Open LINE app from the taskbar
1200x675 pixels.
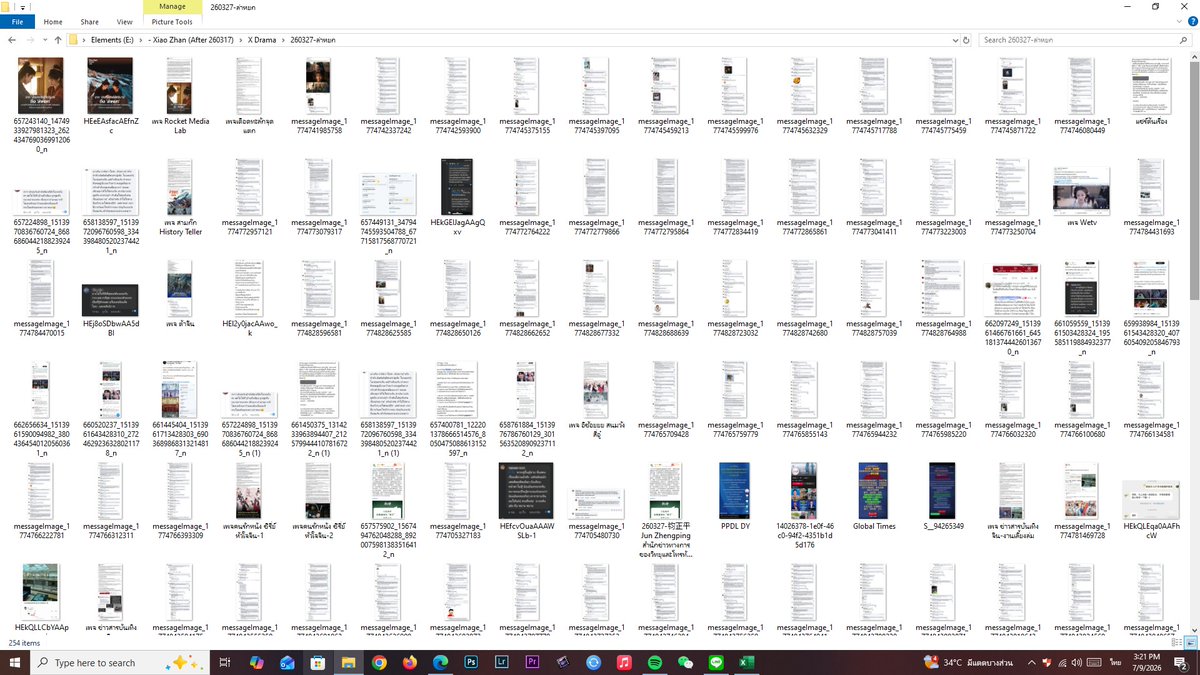pyautogui.click(x=716, y=662)
